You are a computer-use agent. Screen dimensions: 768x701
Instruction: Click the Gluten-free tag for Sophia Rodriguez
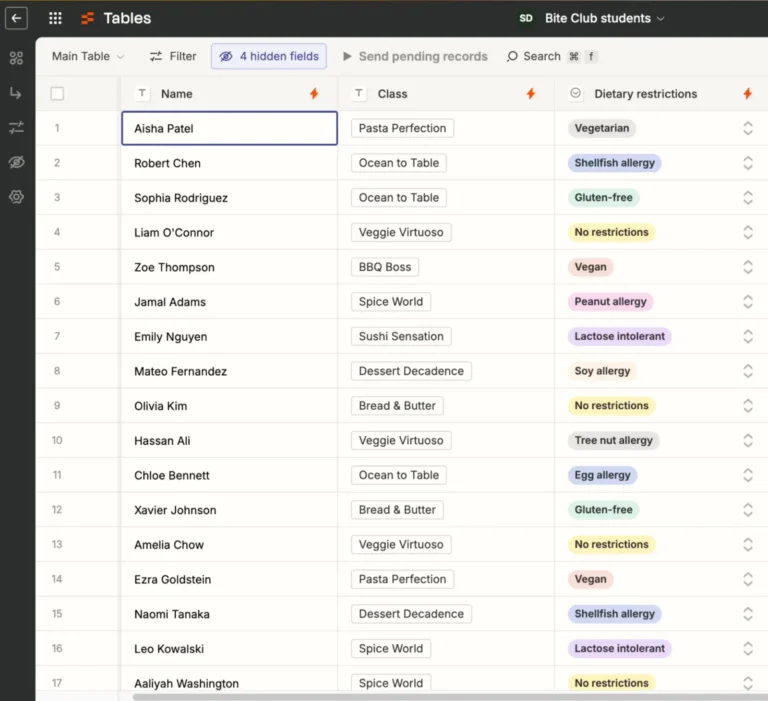(x=603, y=197)
